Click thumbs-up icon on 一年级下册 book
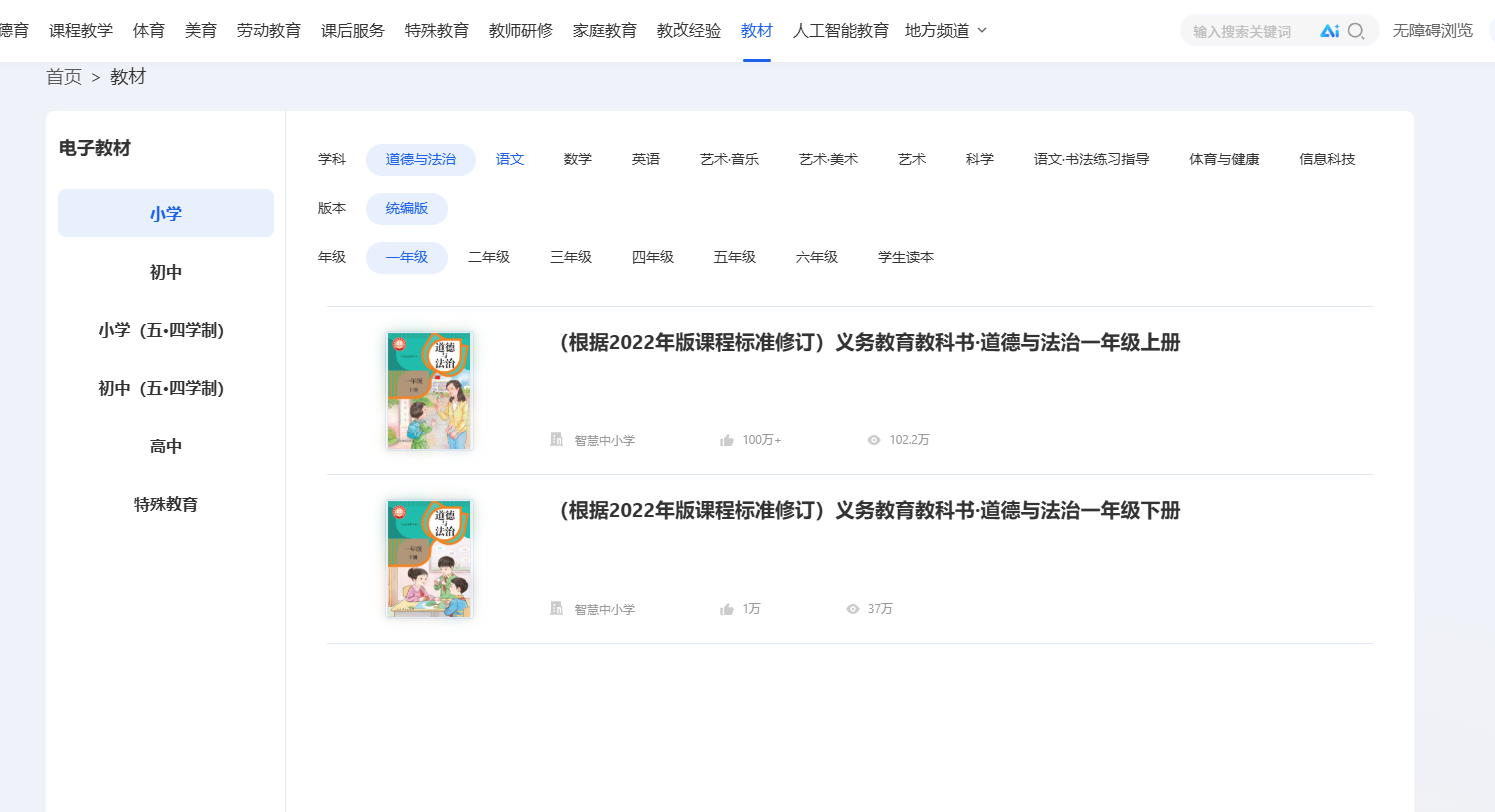The image size is (1495, 812). click(727, 609)
